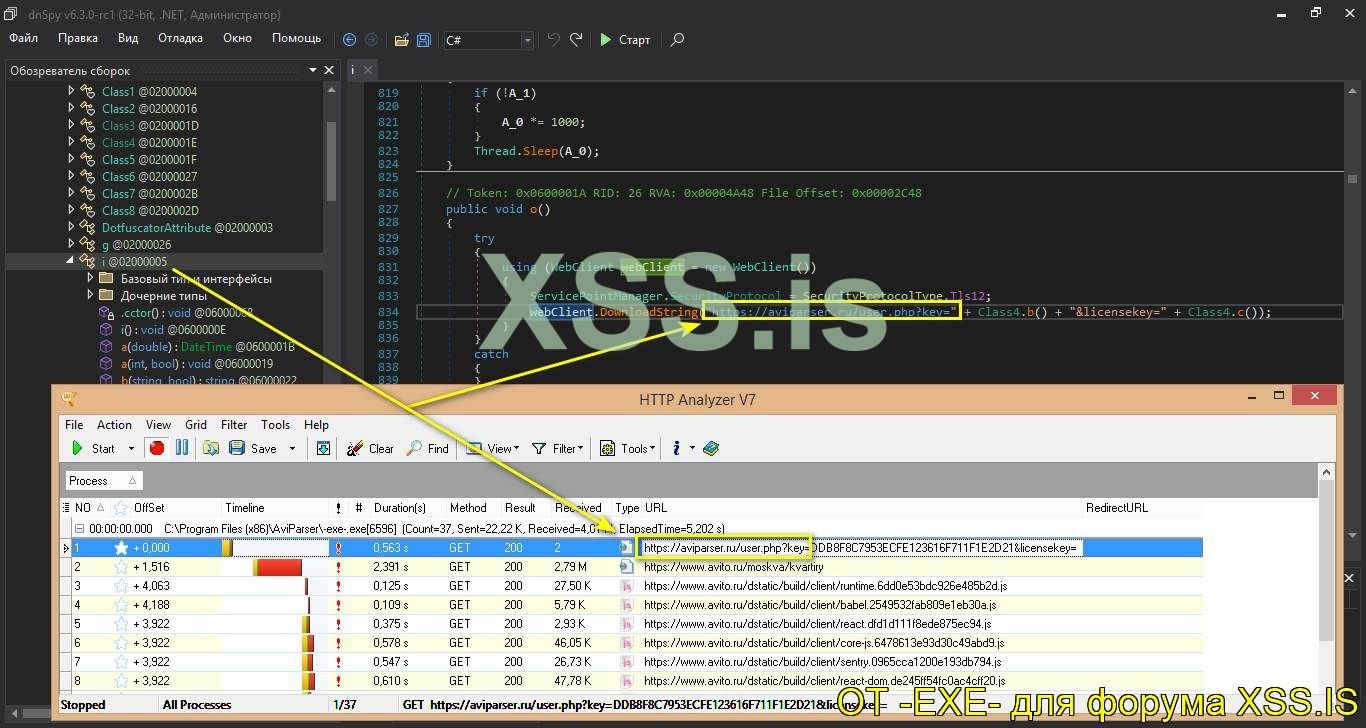Expand the 'Базовый тип и интерфейсы' folder
Screen dimensions: 1366x728
click(x=90, y=278)
